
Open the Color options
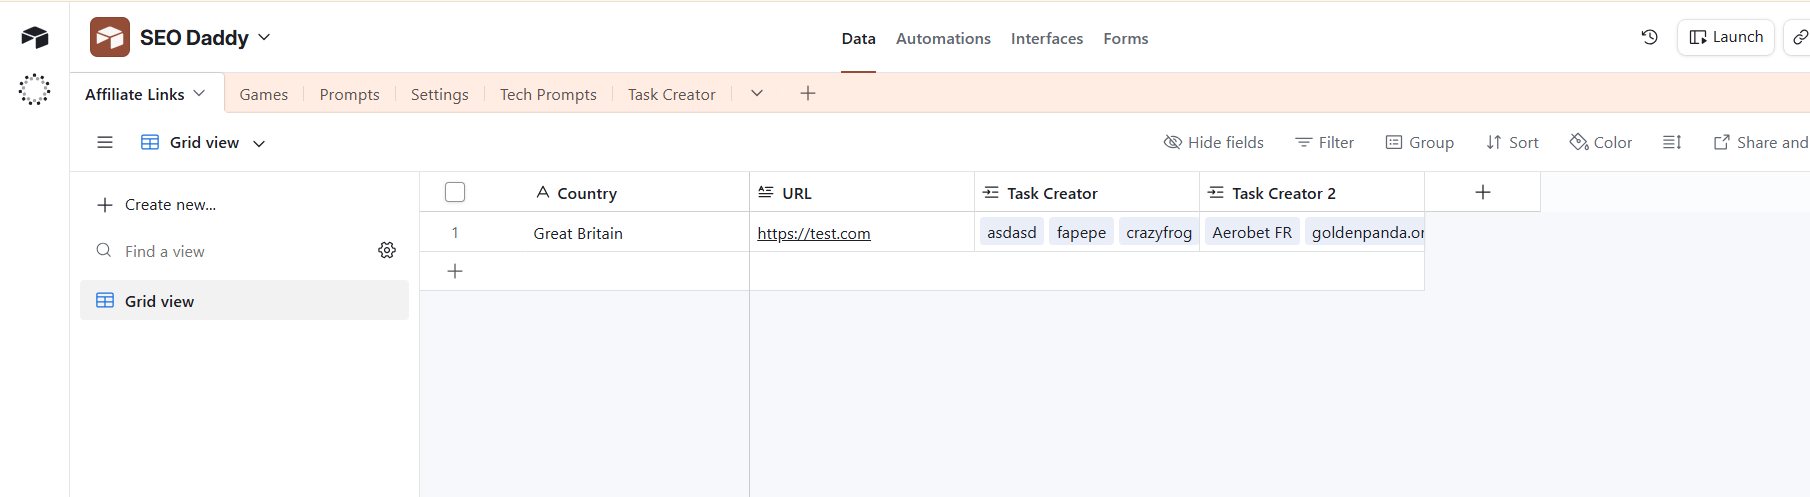pyautogui.click(x=1601, y=142)
